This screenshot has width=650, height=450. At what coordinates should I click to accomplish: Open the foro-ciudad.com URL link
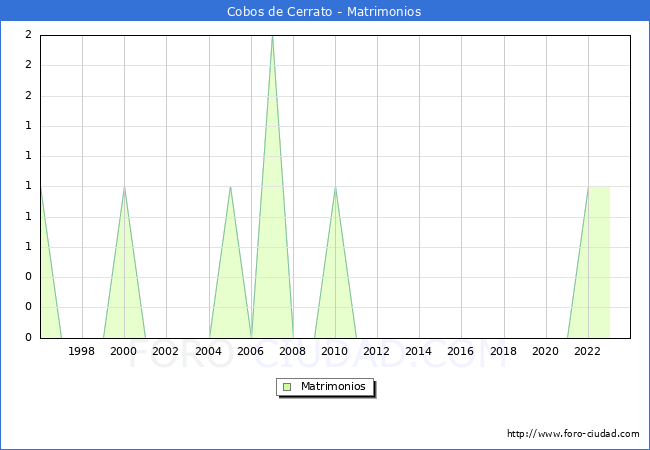573,434
